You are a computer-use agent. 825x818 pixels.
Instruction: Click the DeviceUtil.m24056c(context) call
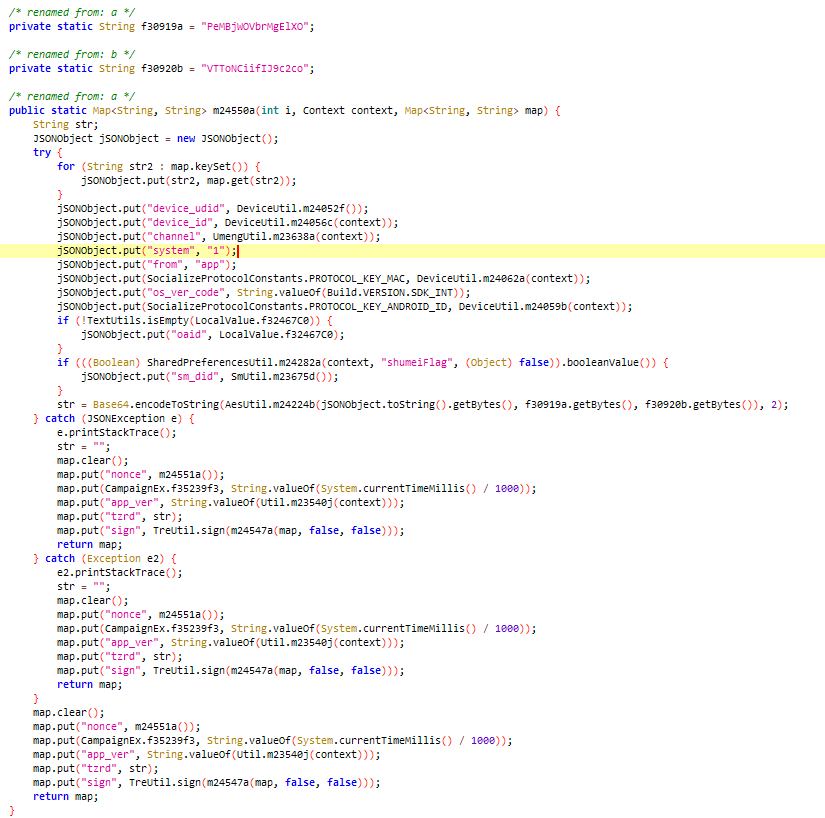tap(308, 223)
